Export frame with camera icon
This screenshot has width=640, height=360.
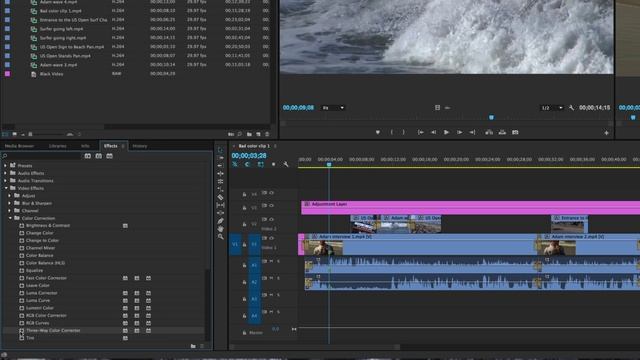(x=515, y=132)
